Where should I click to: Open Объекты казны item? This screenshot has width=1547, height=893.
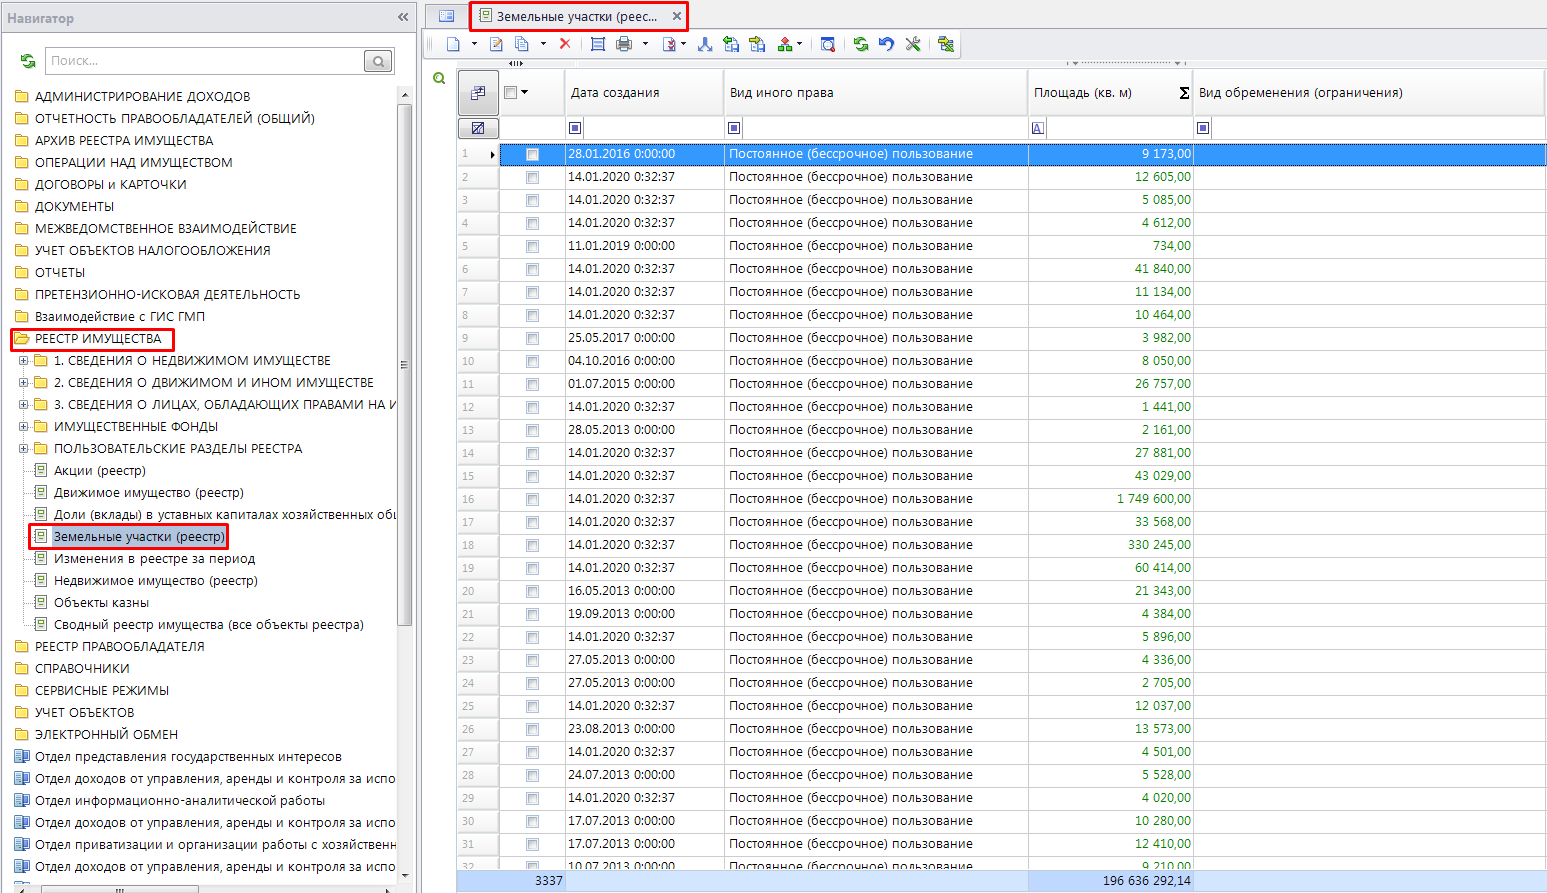pyautogui.click(x=101, y=602)
